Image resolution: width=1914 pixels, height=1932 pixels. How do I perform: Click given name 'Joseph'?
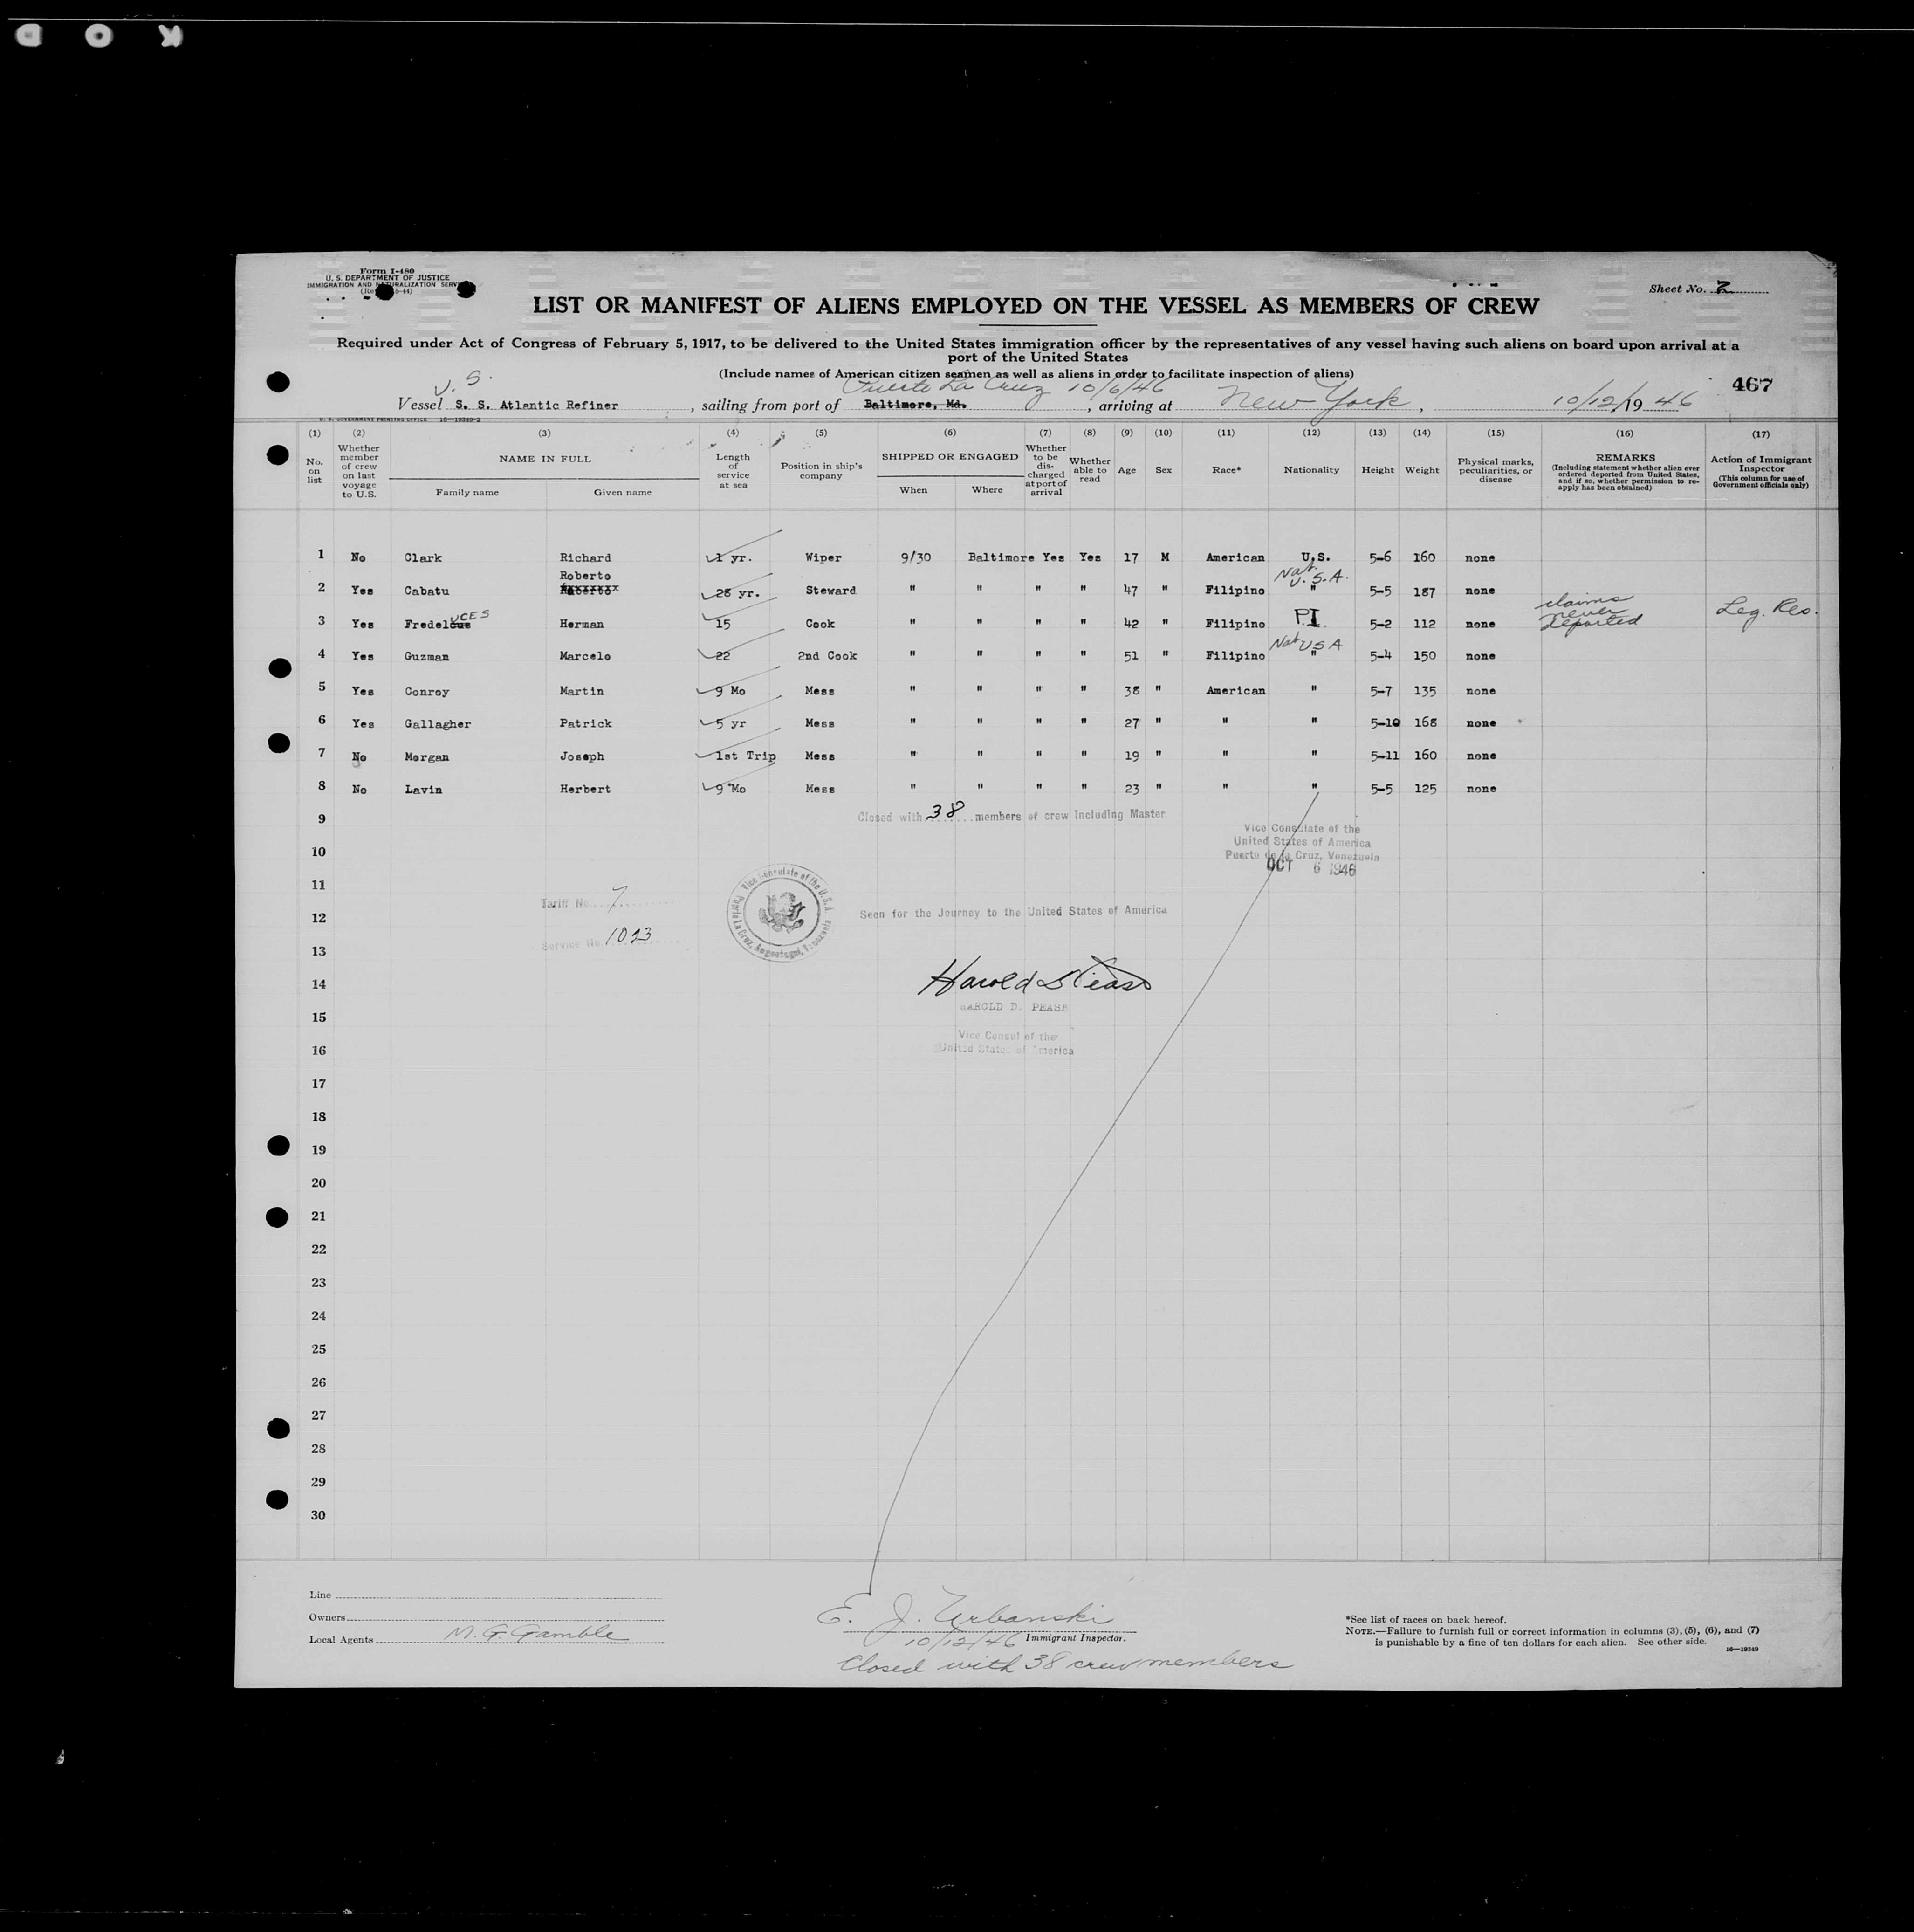[581, 757]
